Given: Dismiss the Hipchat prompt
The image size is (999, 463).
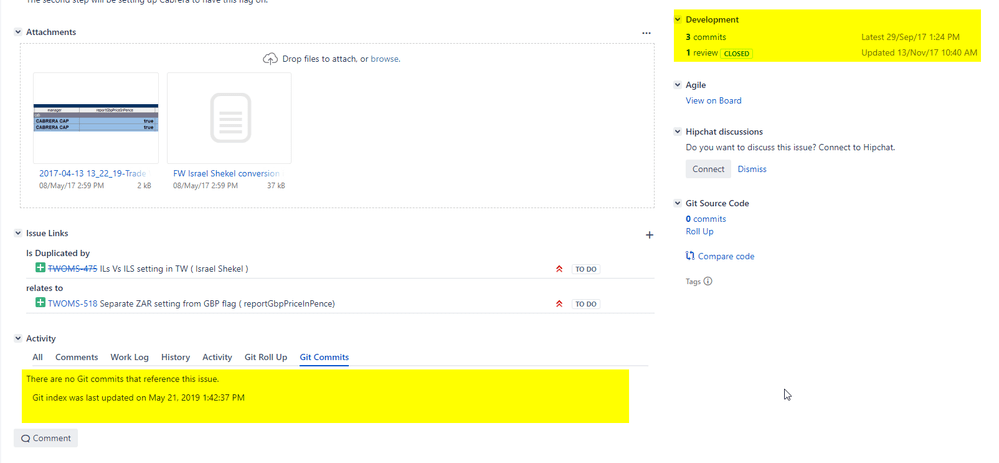Looking at the screenshot, I should coord(752,169).
